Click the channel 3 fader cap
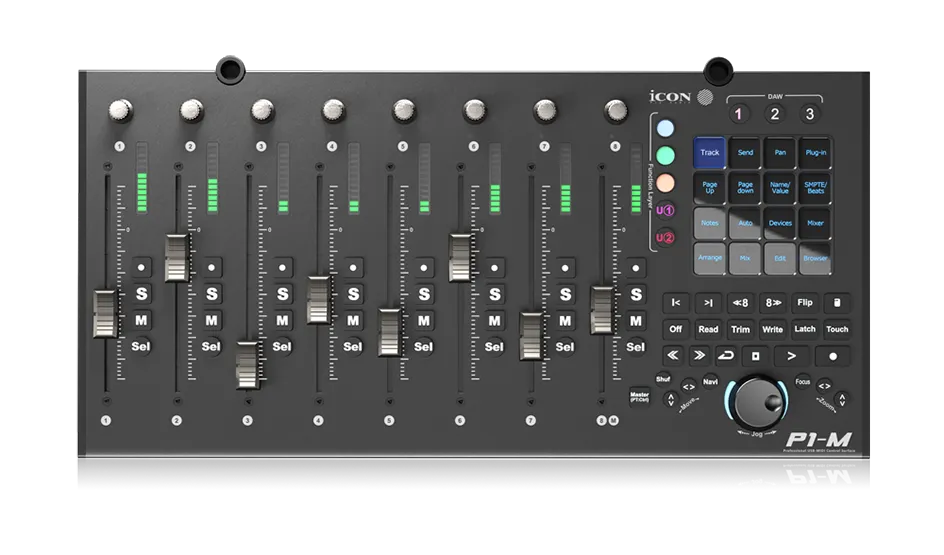Screen dimensions: 944x555 tap(247, 365)
